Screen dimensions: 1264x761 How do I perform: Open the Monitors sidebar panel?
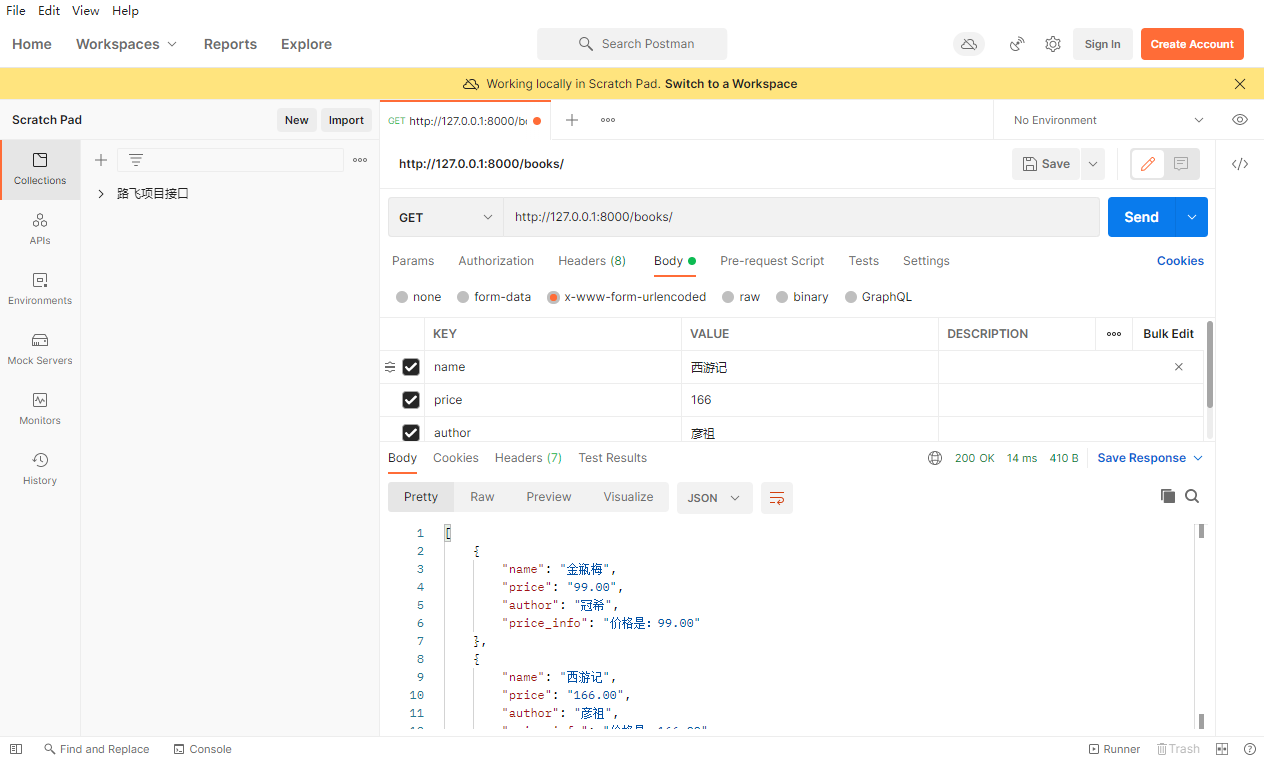(x=40, y=409)
